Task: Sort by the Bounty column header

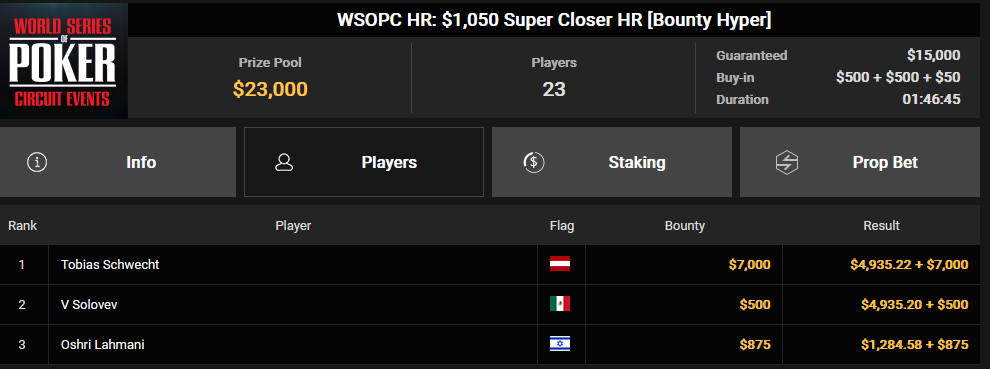Action: (x=684, y=226)
